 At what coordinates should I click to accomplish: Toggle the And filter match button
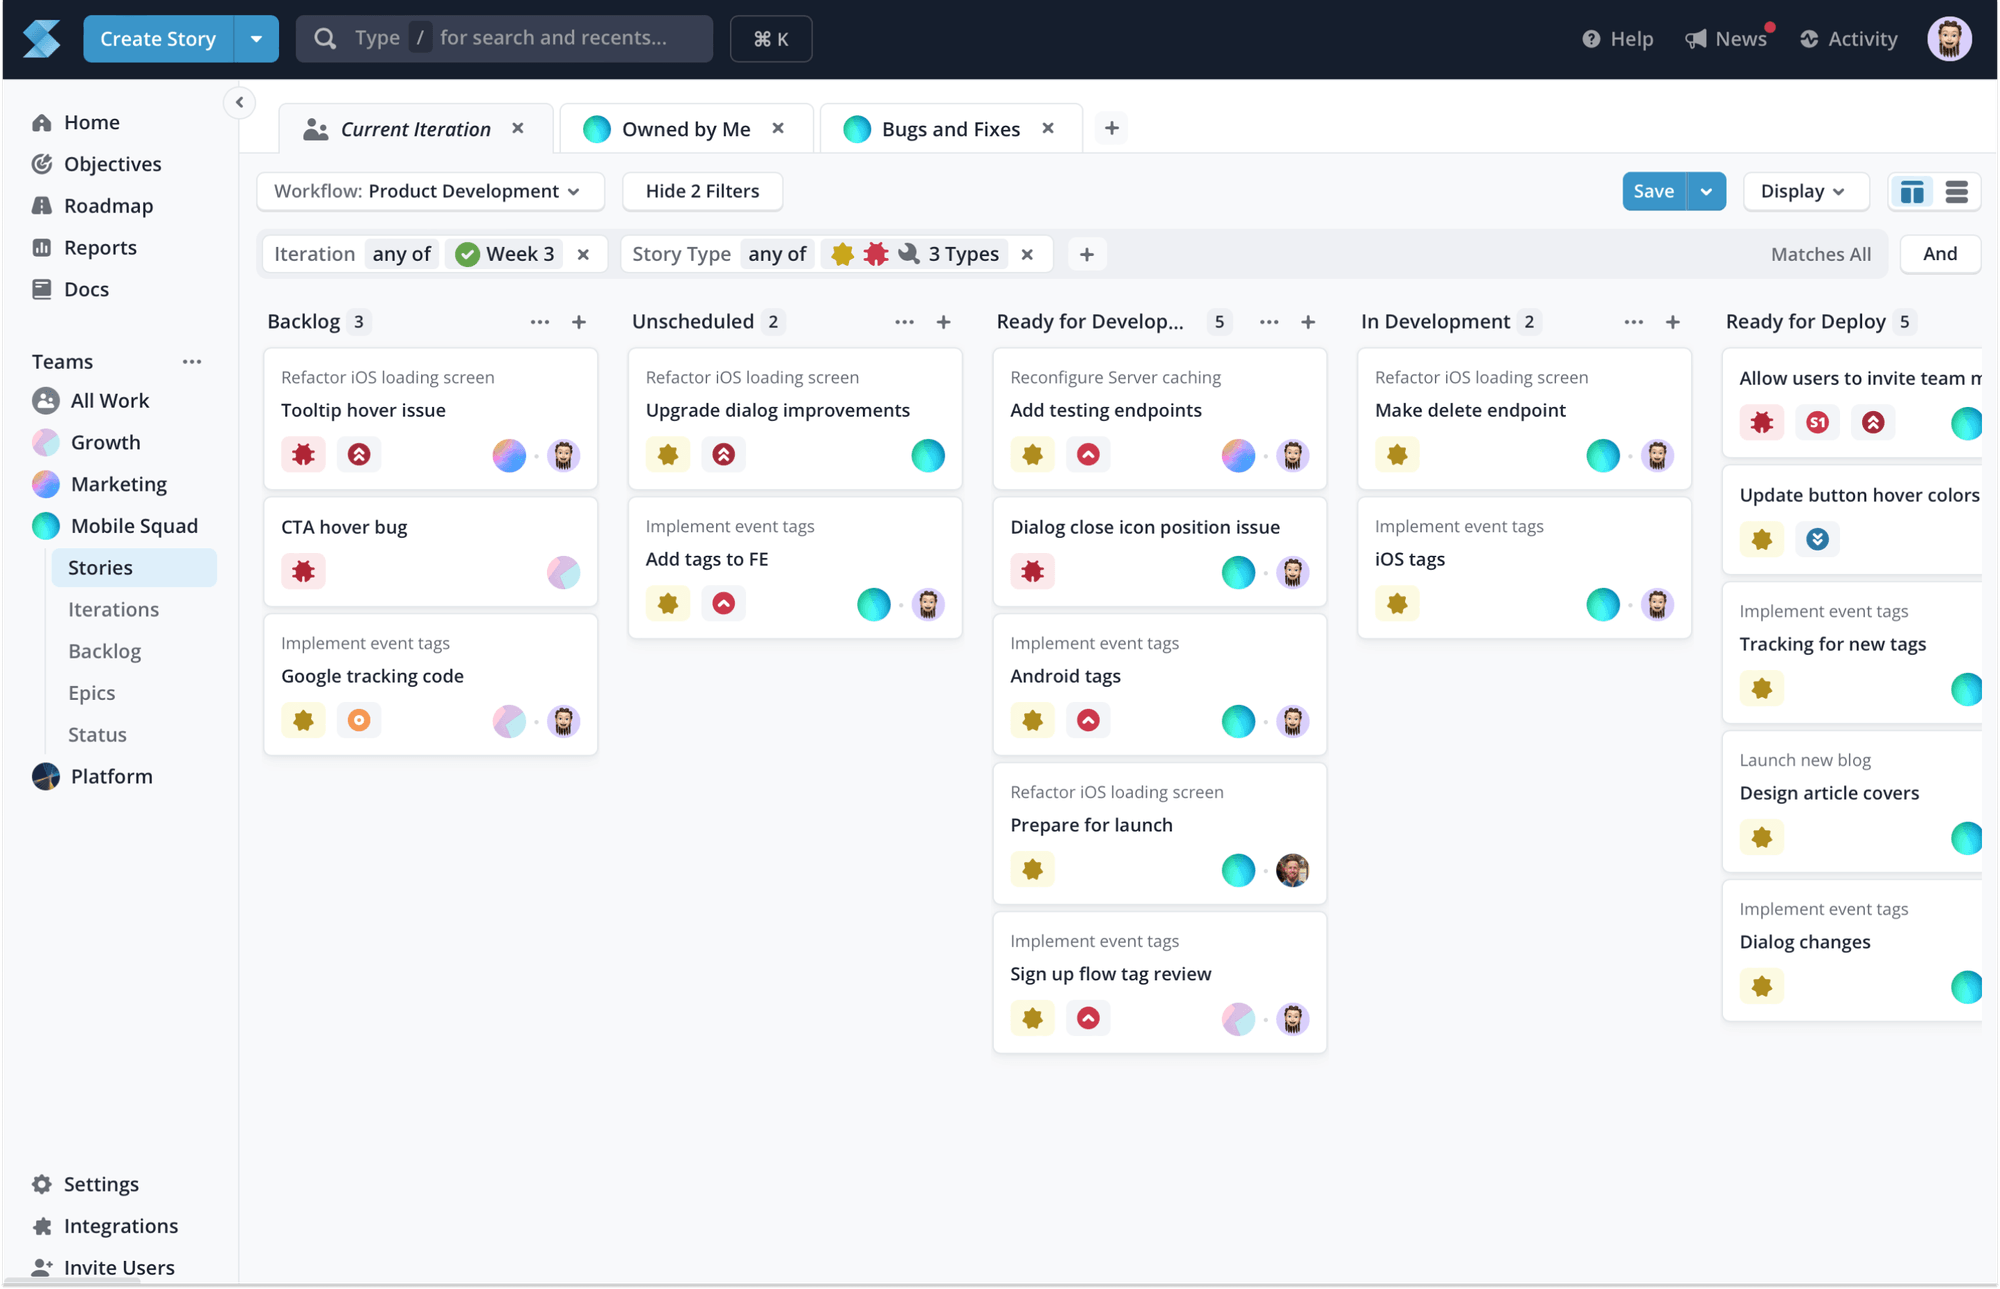click(1939, 254)
